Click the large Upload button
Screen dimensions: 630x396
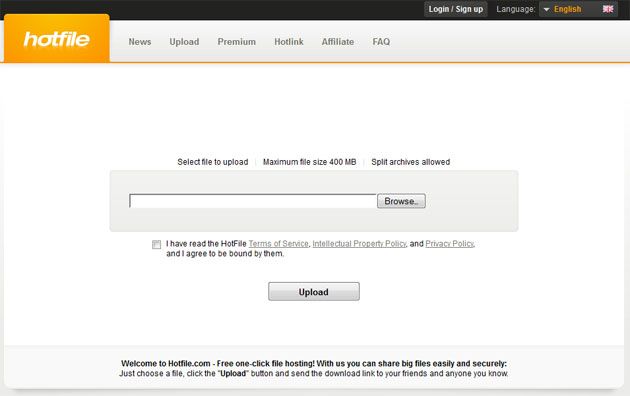click(314, 292)
